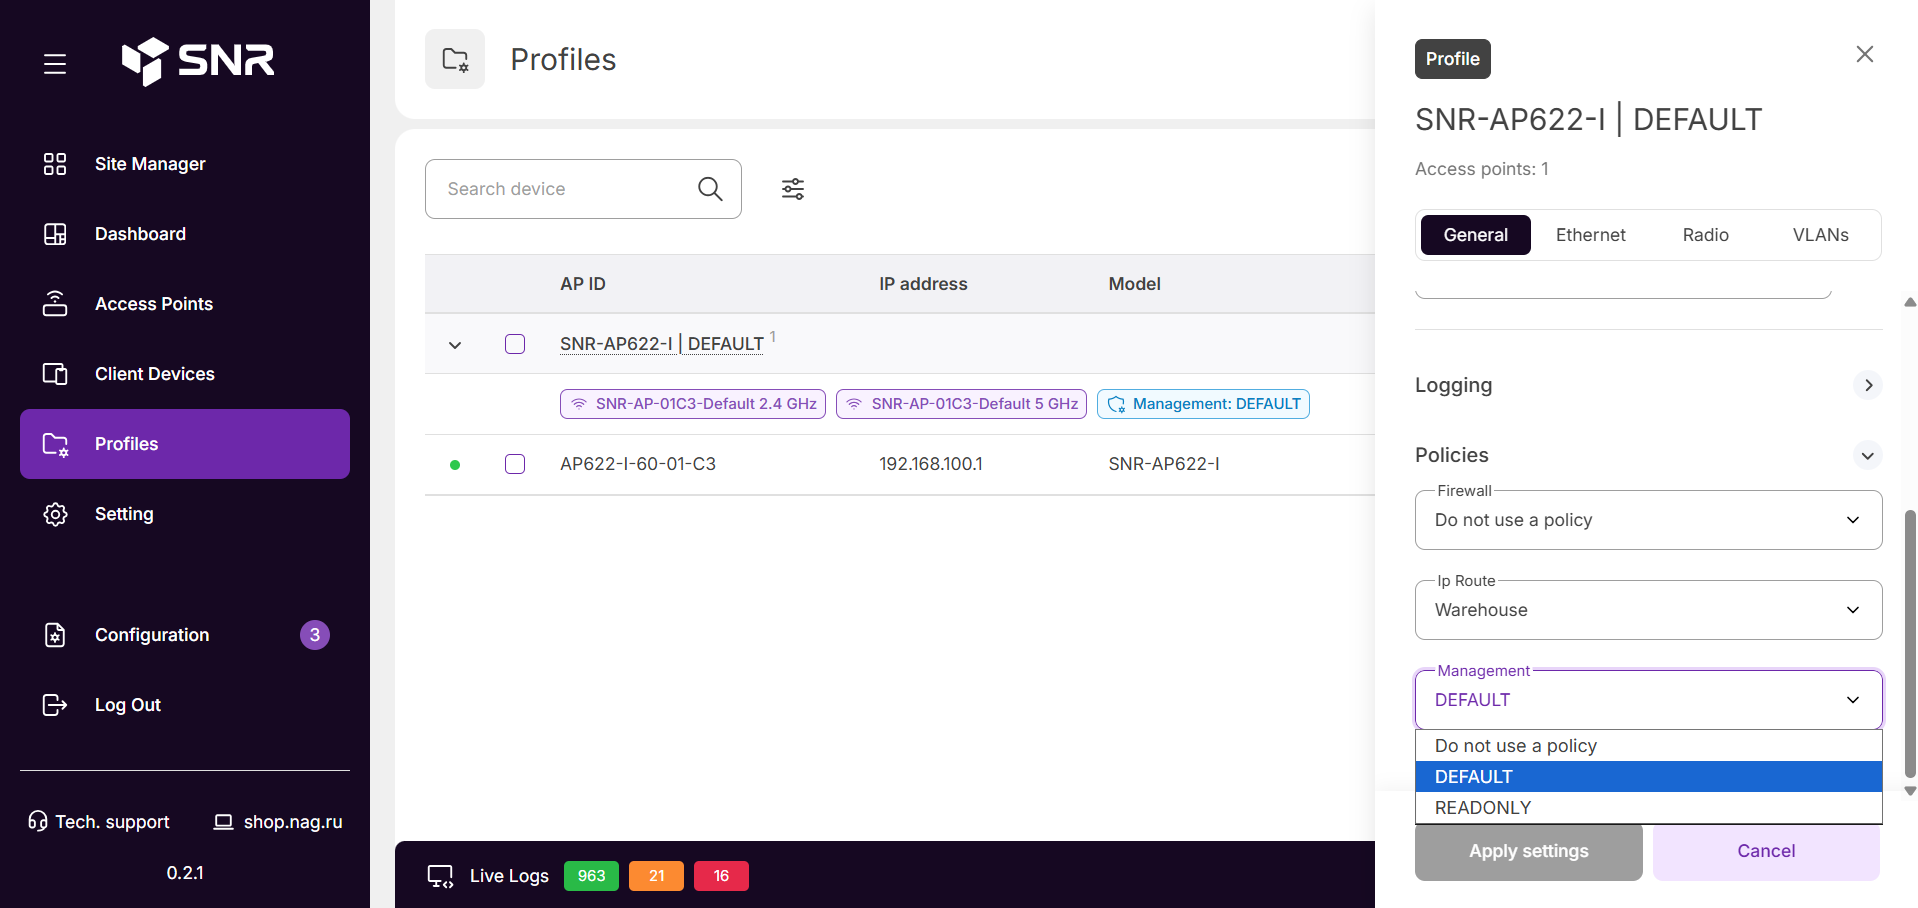Open Setting menu item
1918x908 pixels.
click(185, 514)
